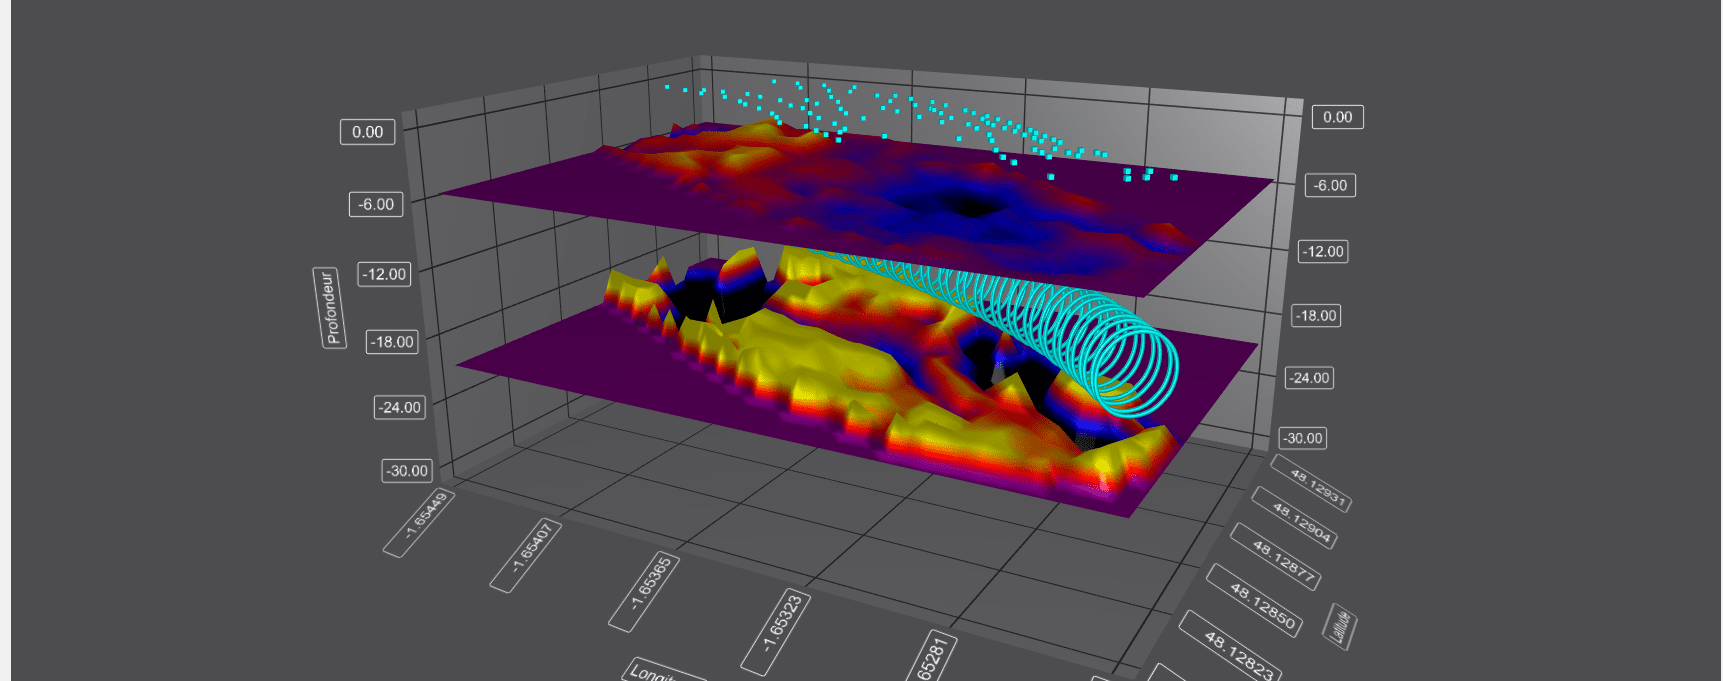1723x681 pixels.
Task: Click right axis label 0.00
Action: (1337, 117)
